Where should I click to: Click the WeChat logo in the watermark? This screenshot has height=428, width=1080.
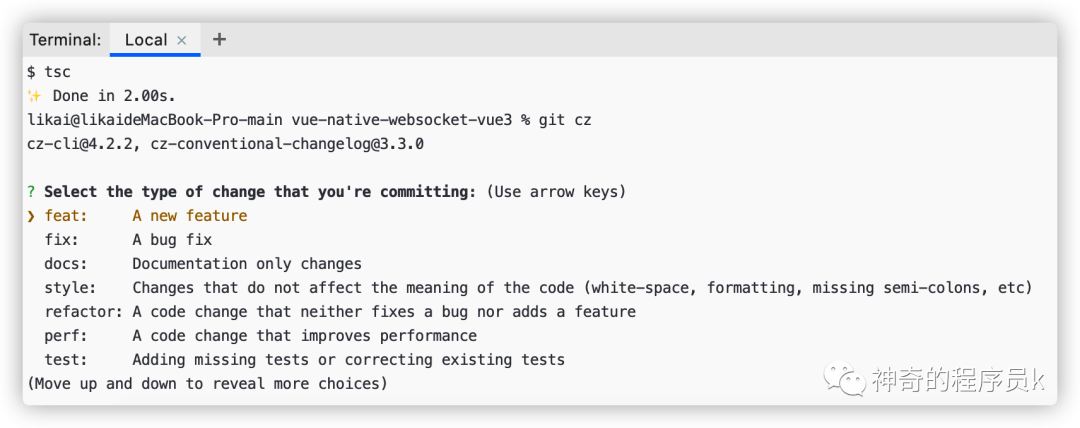click(844, 378)
